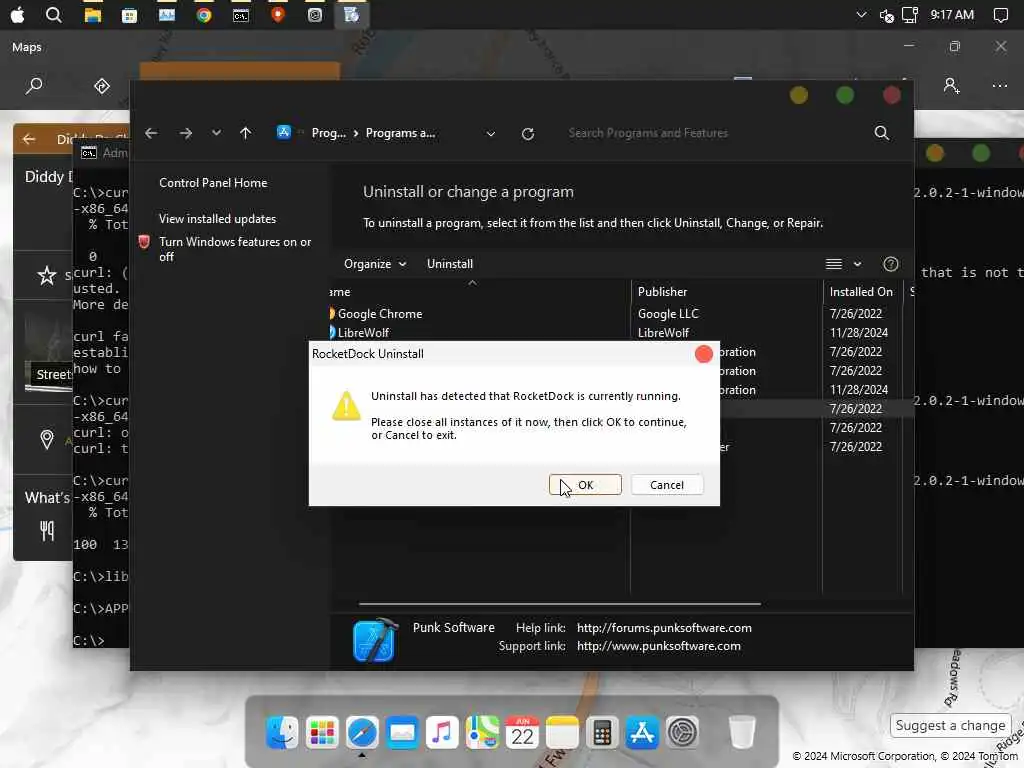Image resolution: width=1024 pixels, height=768 pixels.
Task: Select the Prog... breadcrumb in the address bar
Action: (x=328, y=133)
